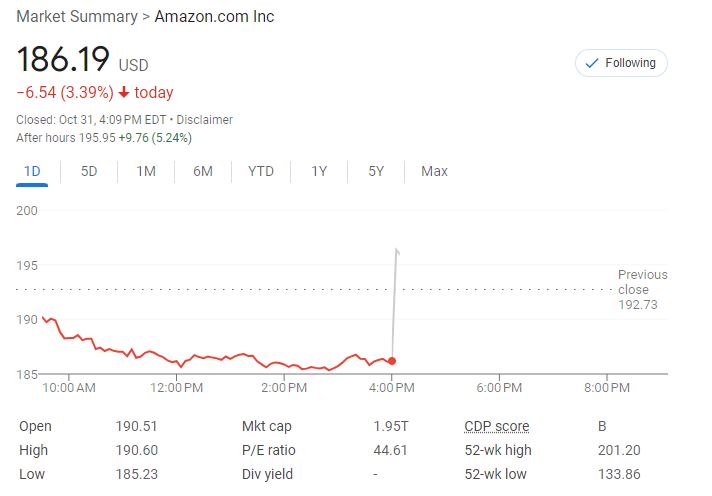Click the checkmark icon in Following

[593, 63]
